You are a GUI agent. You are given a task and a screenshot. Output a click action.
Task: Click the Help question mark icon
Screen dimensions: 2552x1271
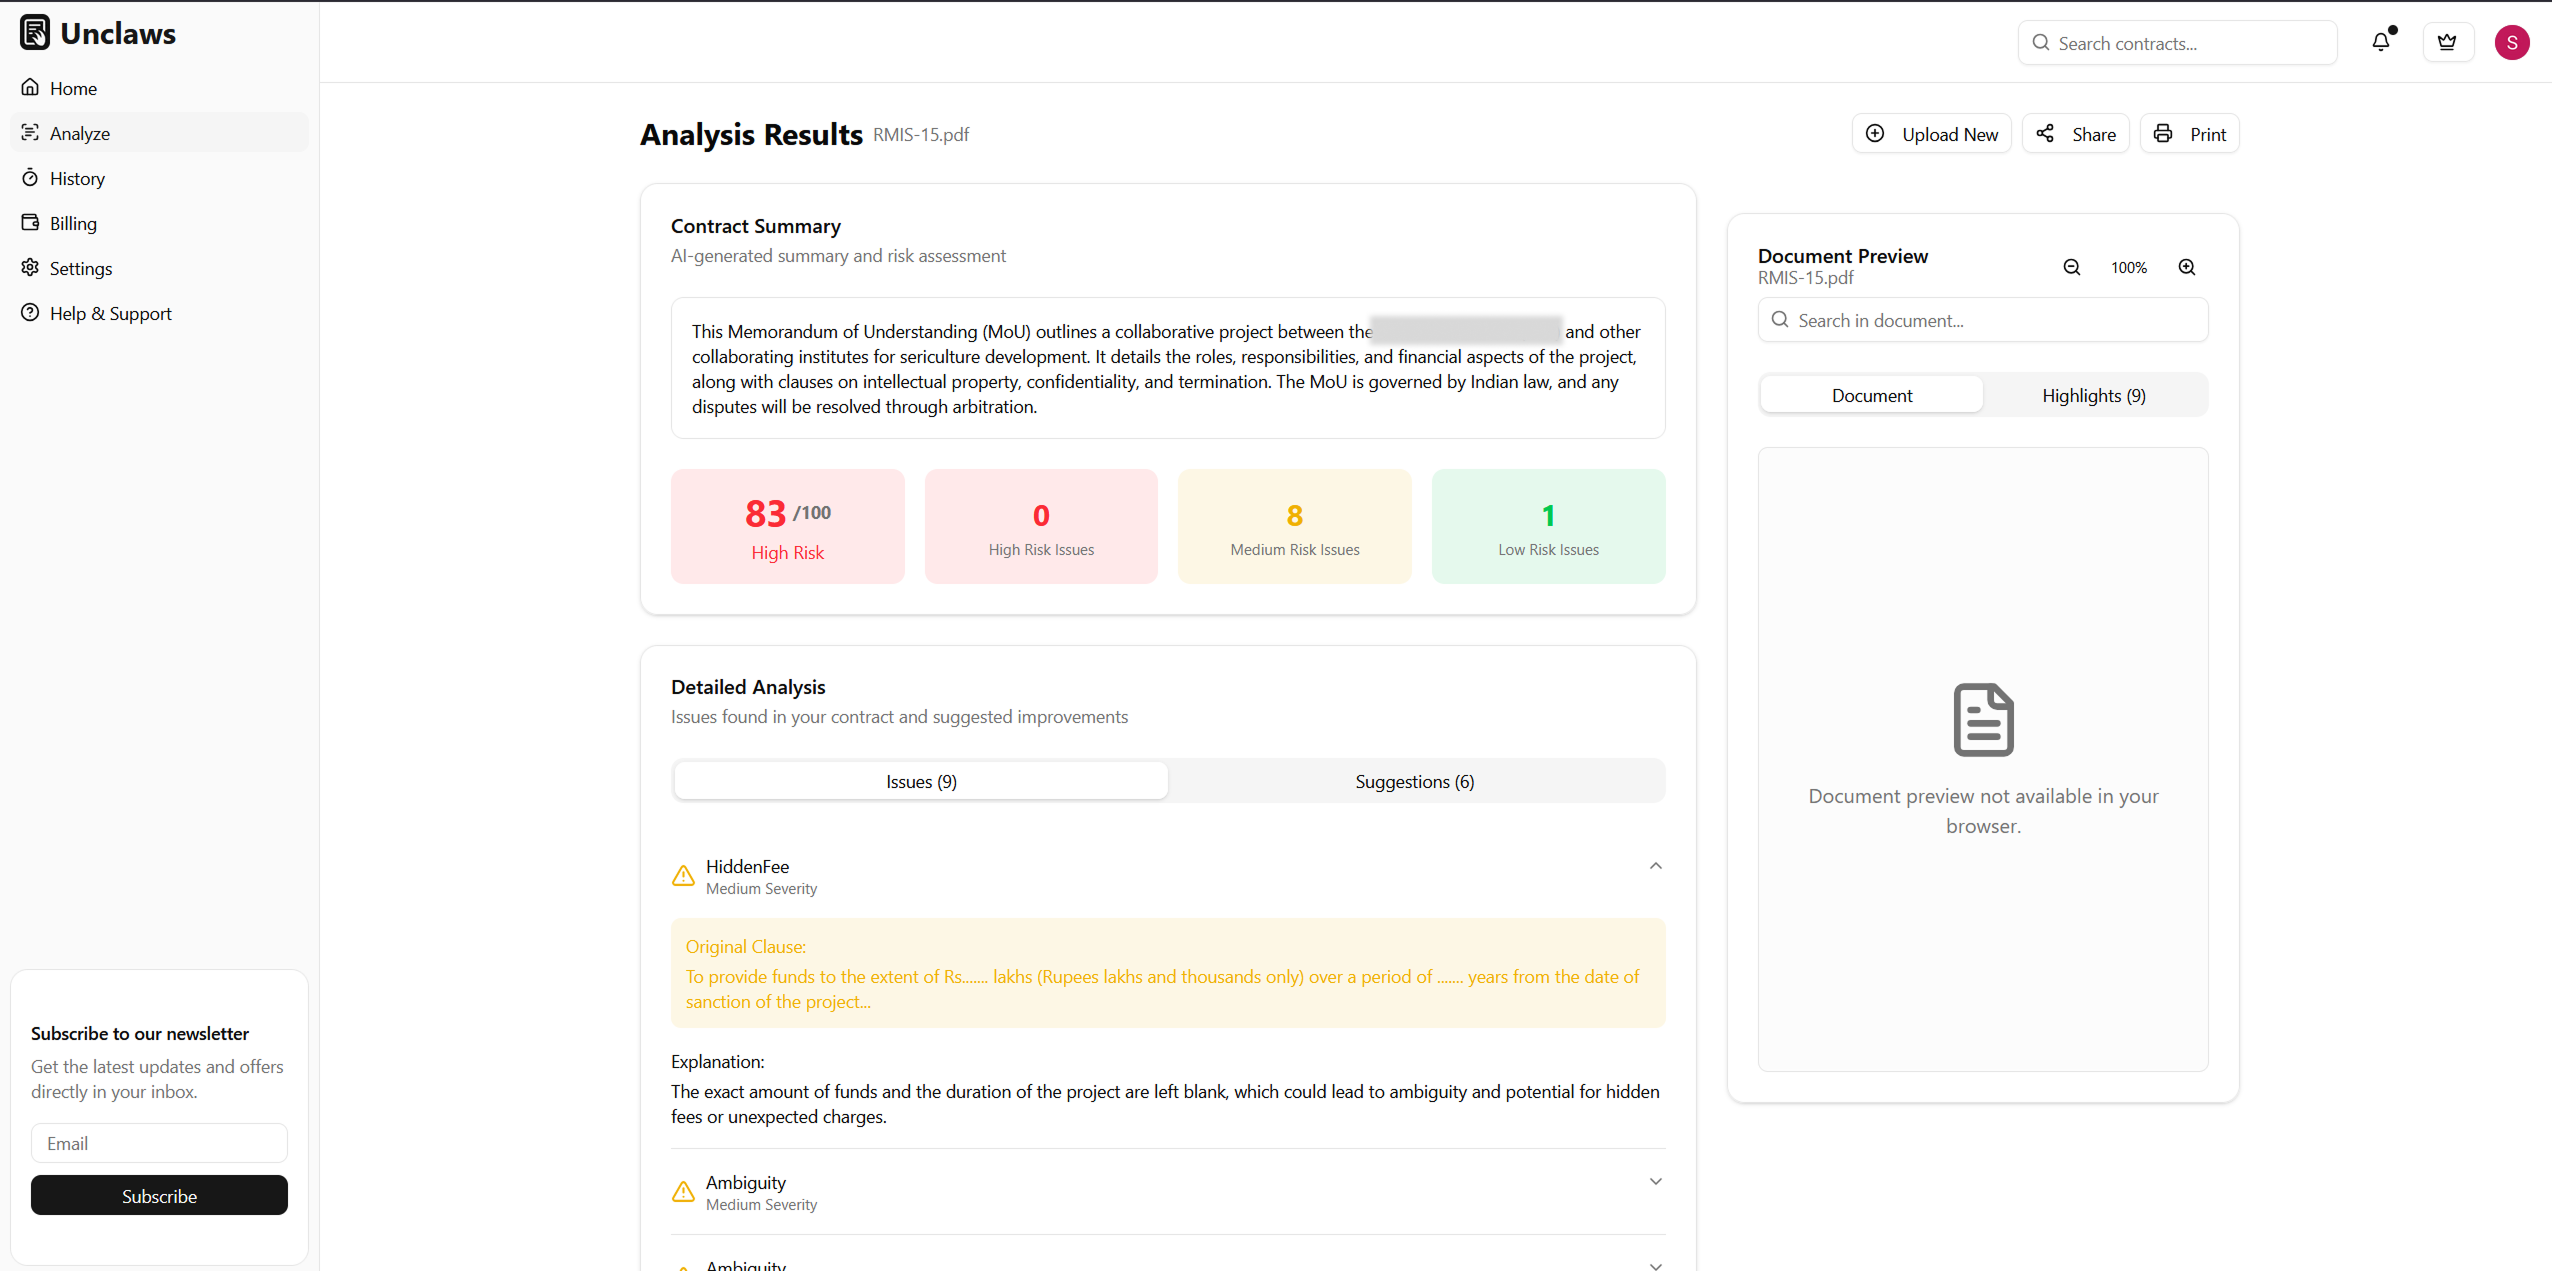click(30, 312)
